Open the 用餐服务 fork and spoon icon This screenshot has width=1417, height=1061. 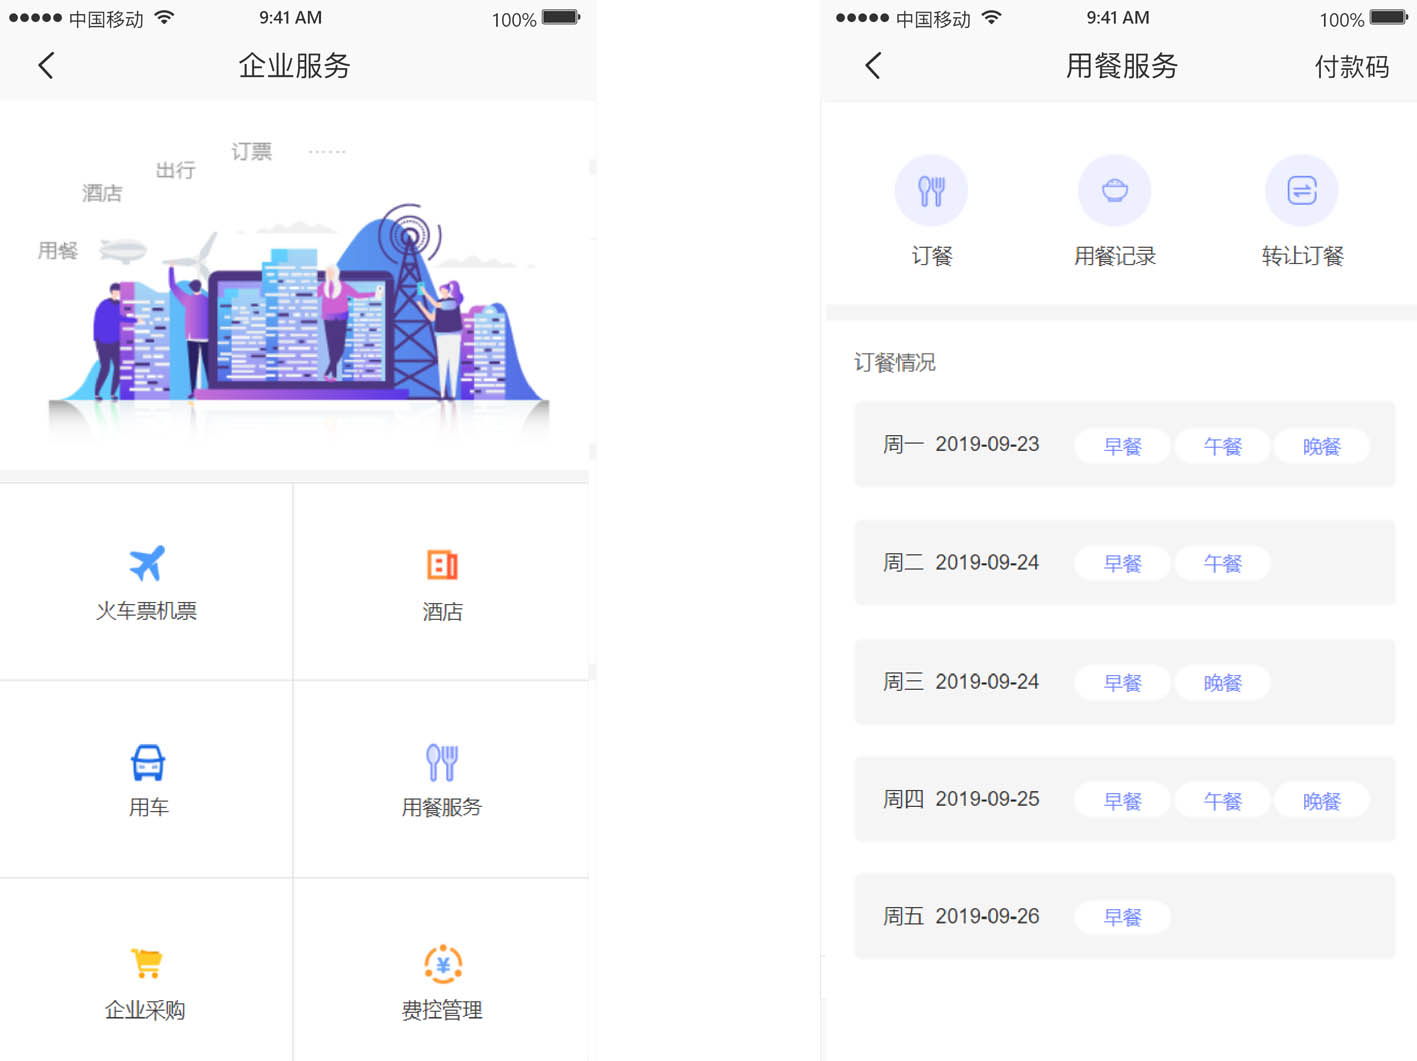tap(442, 763)
